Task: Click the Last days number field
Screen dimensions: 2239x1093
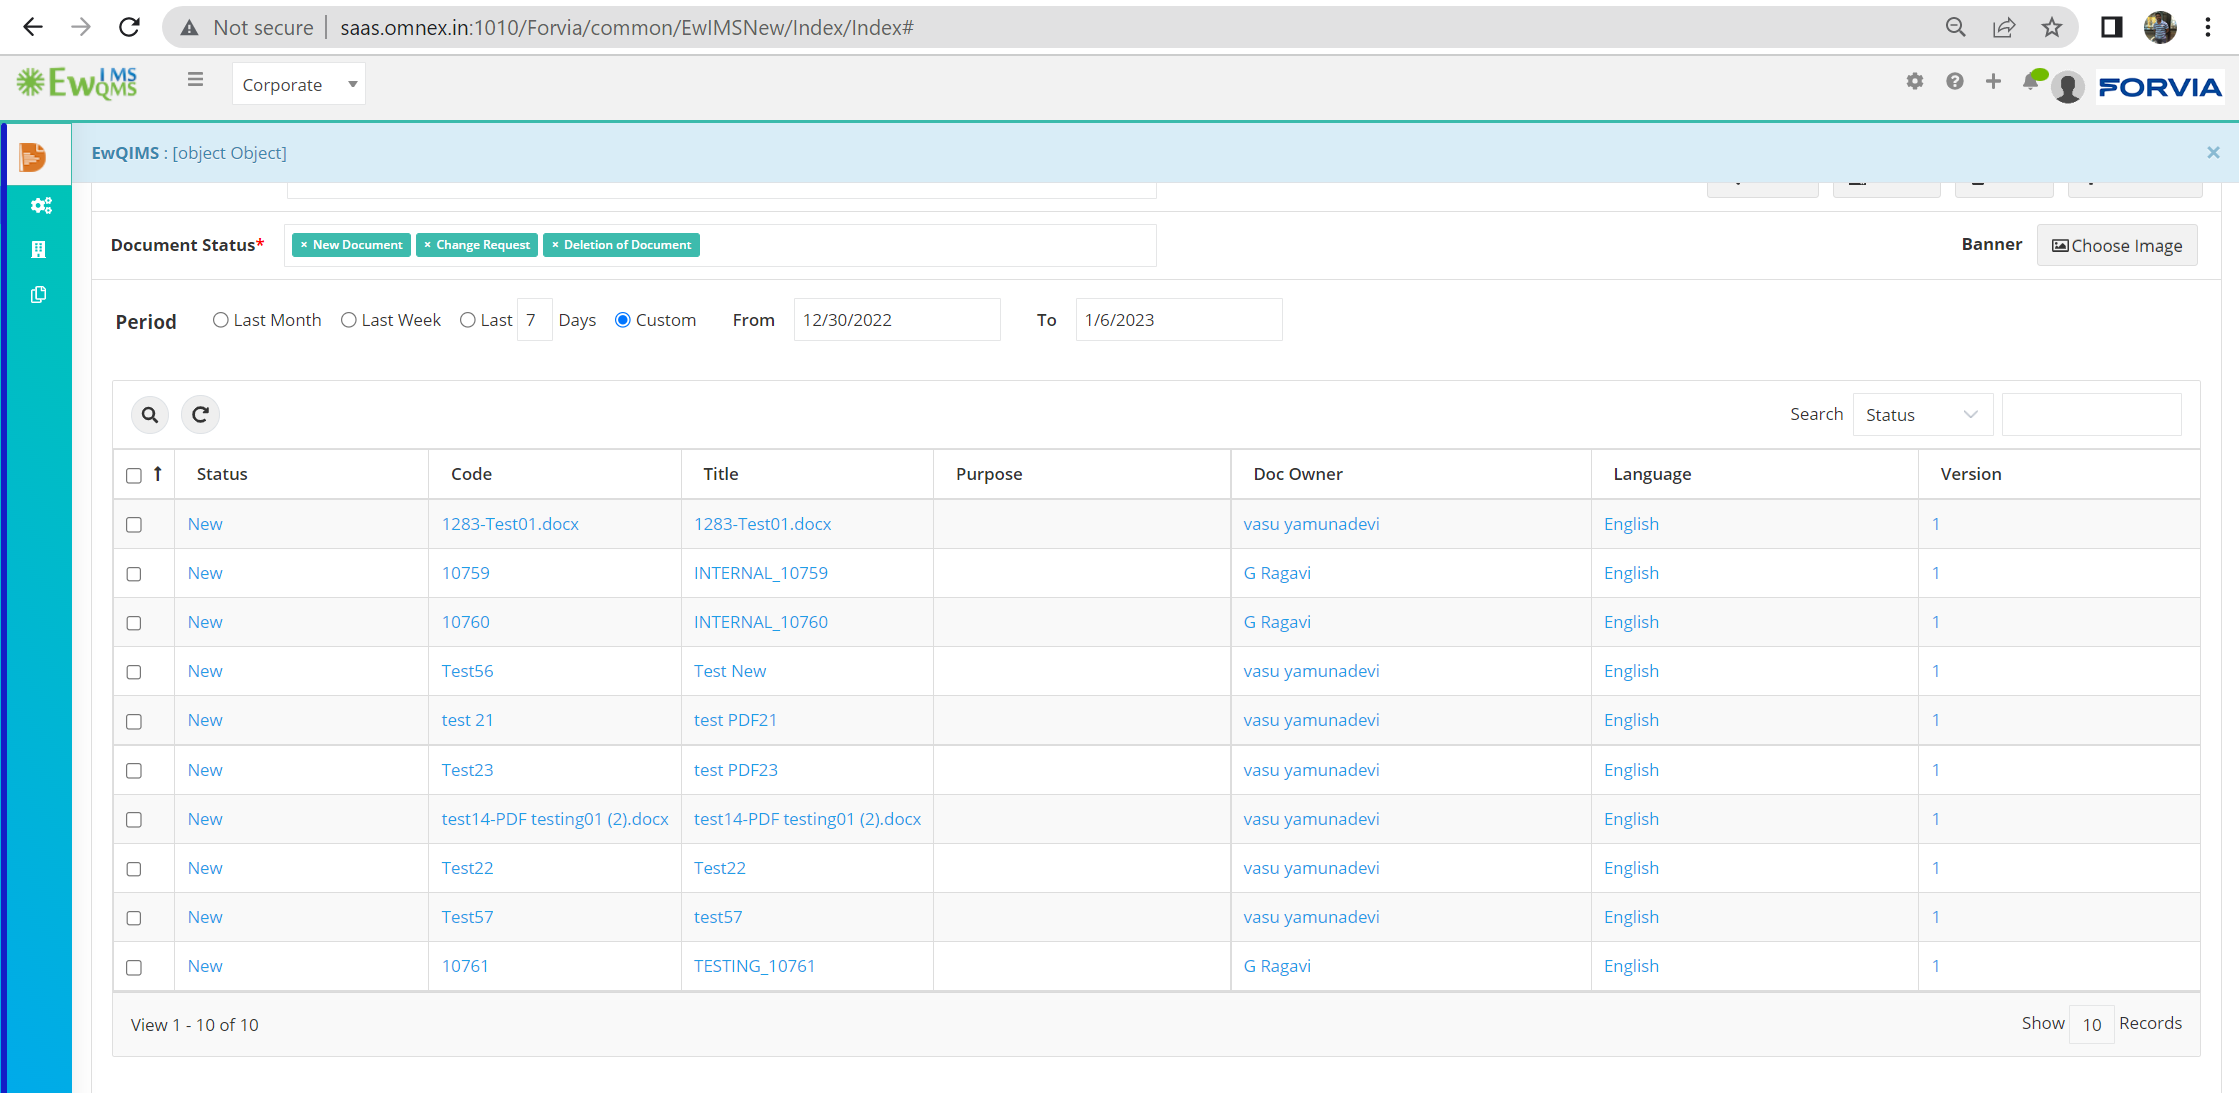Action: (x=534, y=320)
